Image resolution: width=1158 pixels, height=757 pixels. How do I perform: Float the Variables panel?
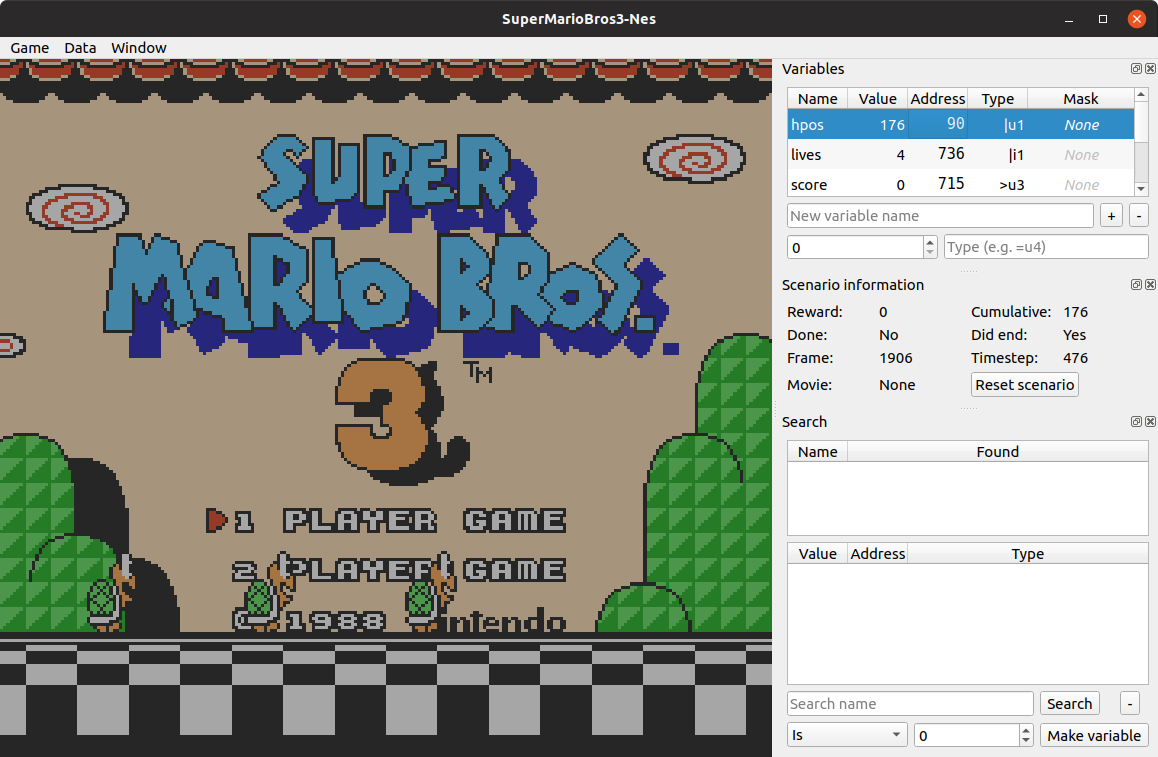(x=1136, y=69)
